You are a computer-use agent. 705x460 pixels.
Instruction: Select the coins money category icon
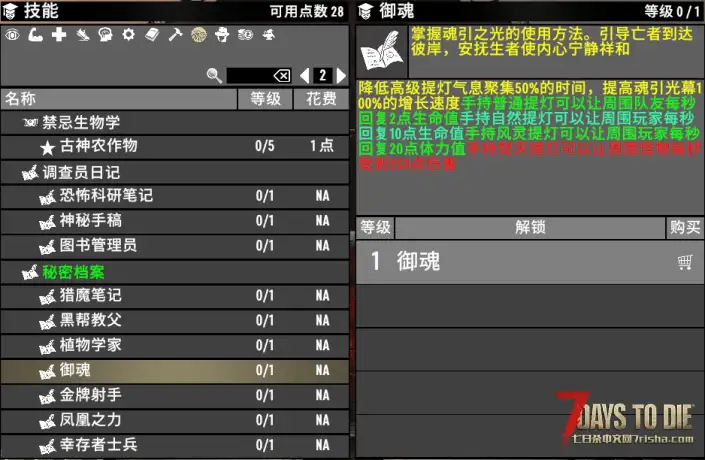(x=245, y=35)
